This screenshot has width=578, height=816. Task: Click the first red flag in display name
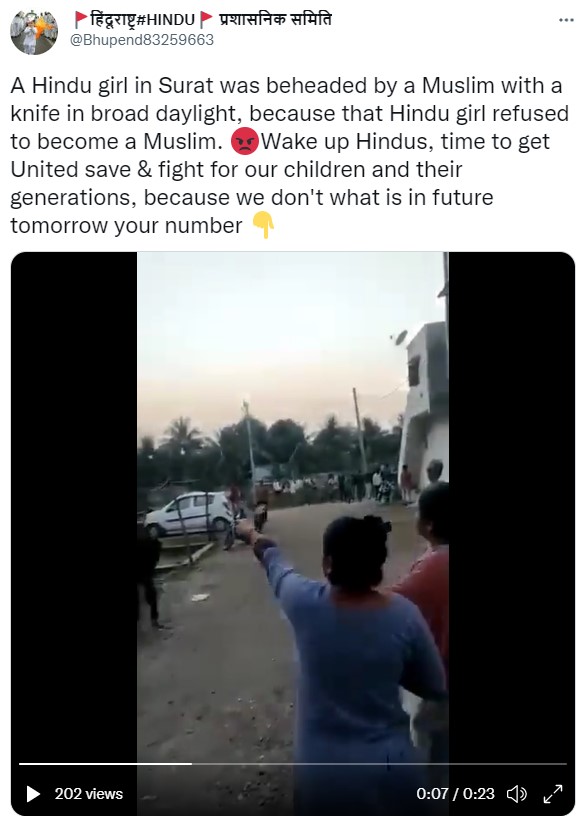tap(81, 20)
